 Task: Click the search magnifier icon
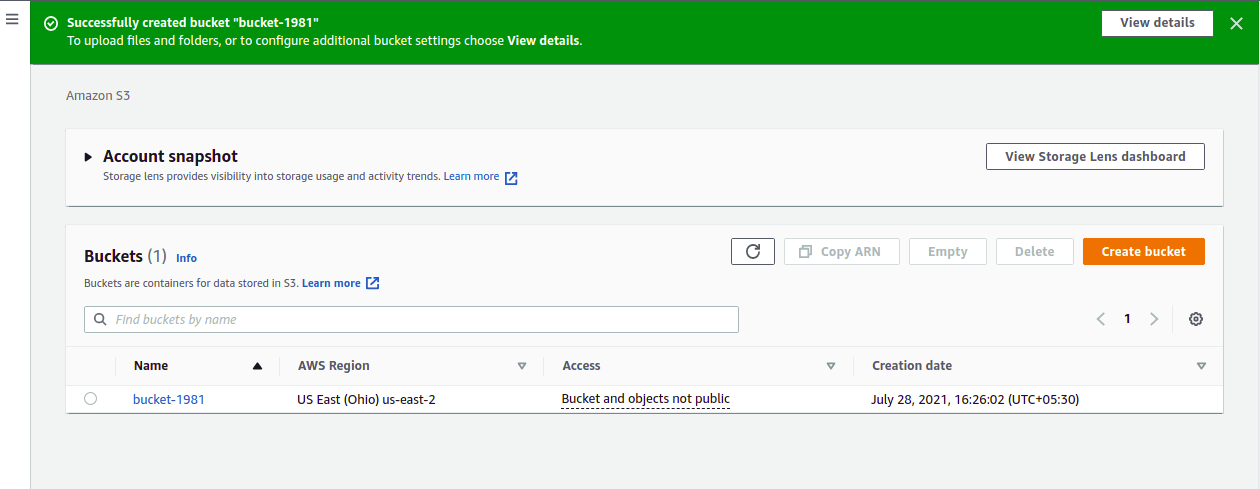tap(99, 319)
